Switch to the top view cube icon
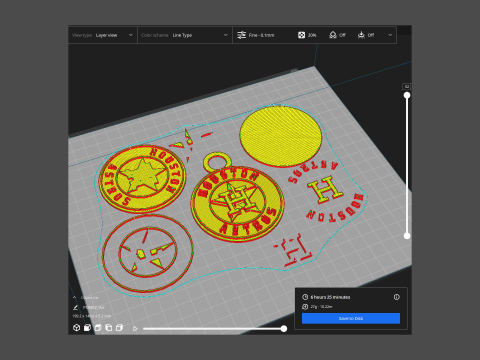The image size is (480, 360). [98, 328]
